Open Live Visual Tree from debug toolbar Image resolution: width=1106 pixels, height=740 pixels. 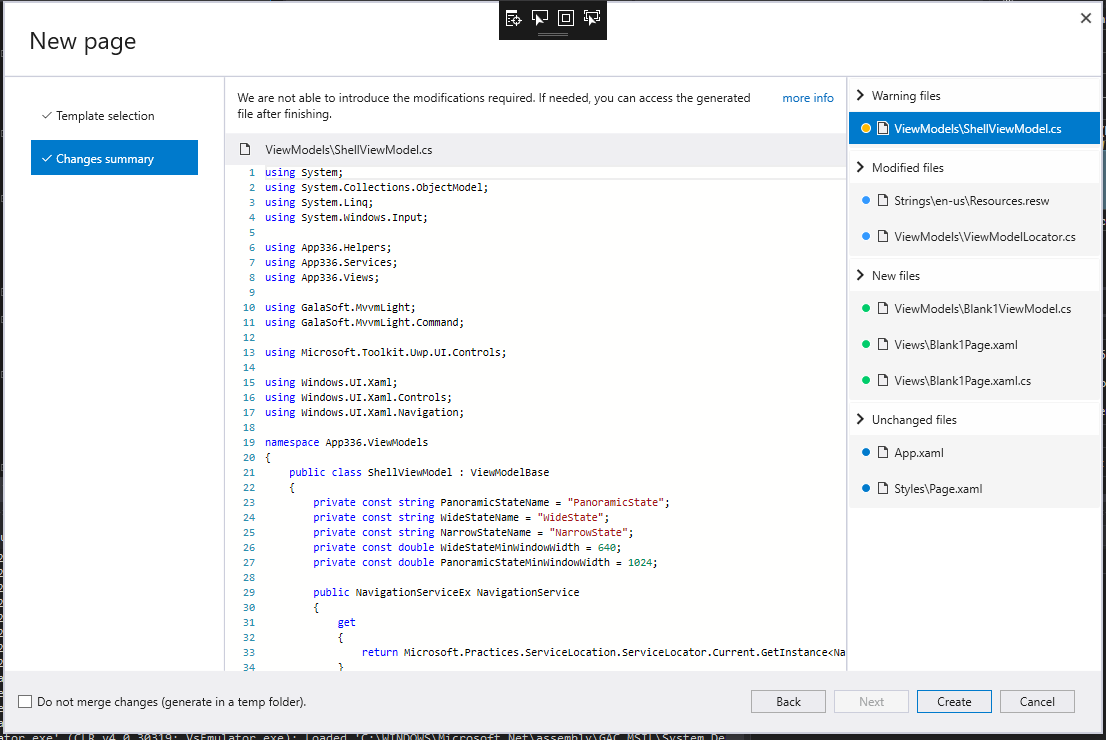point(514,18)
